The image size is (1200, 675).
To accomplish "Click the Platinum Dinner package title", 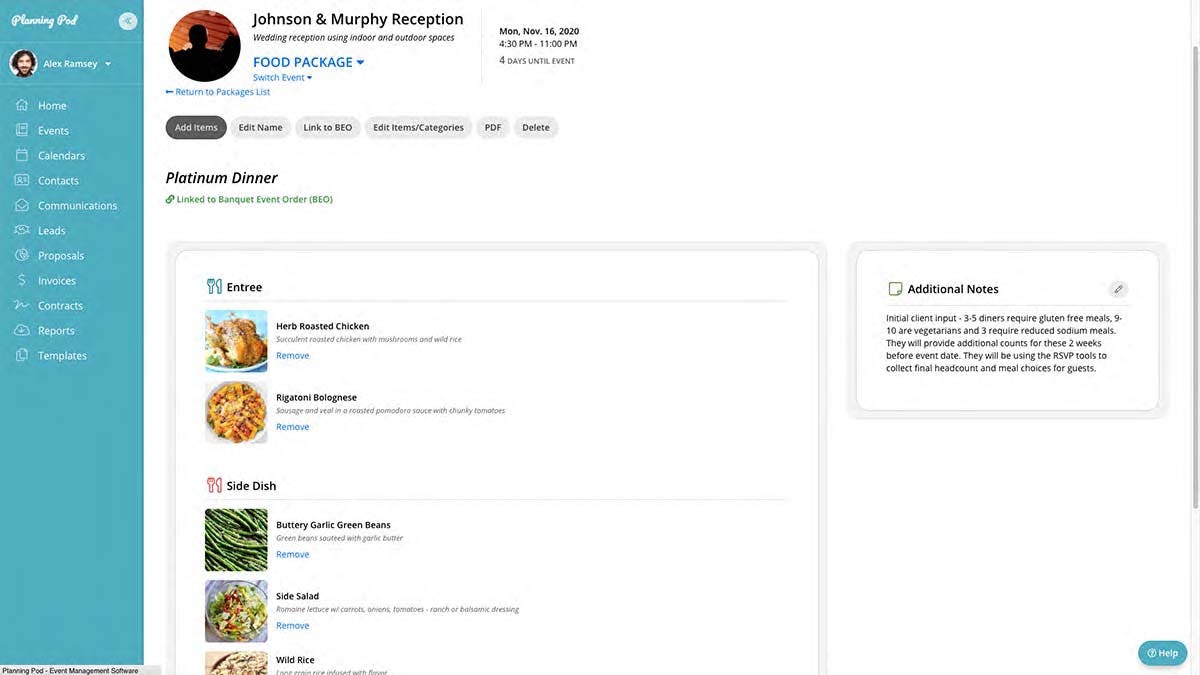I will (x=222, y=178).
